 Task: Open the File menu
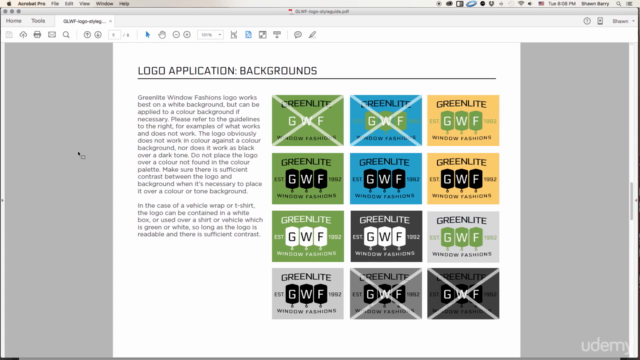click(55, 4)
